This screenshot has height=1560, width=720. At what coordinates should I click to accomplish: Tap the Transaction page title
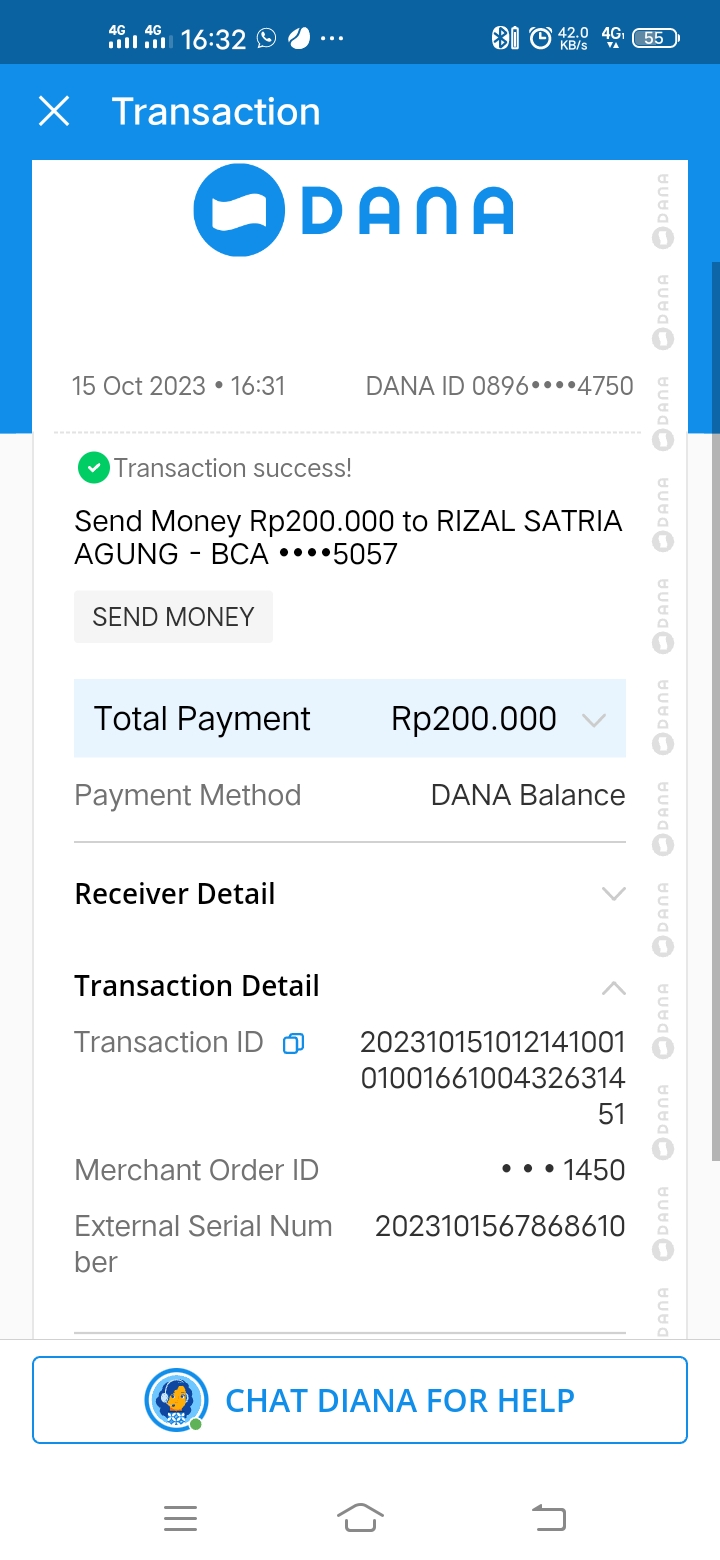(216, 111)
